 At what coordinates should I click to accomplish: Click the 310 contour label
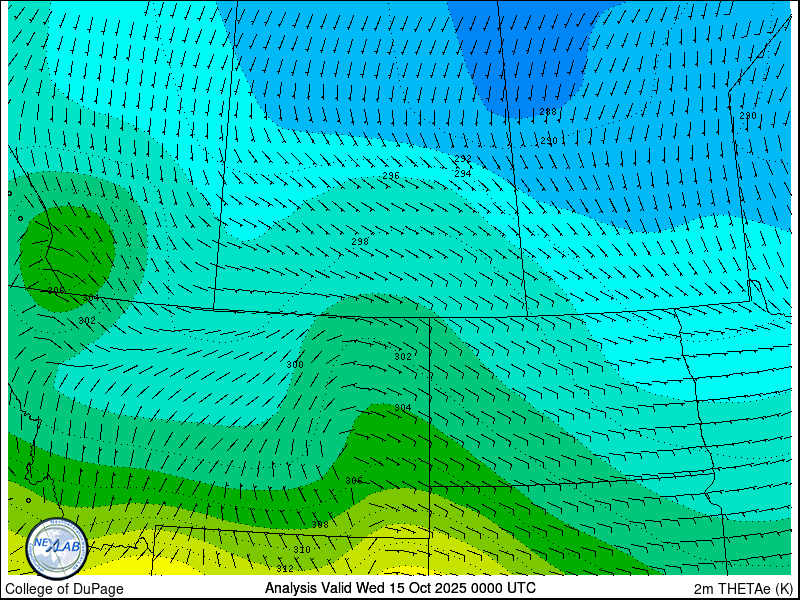pos(302,549)
